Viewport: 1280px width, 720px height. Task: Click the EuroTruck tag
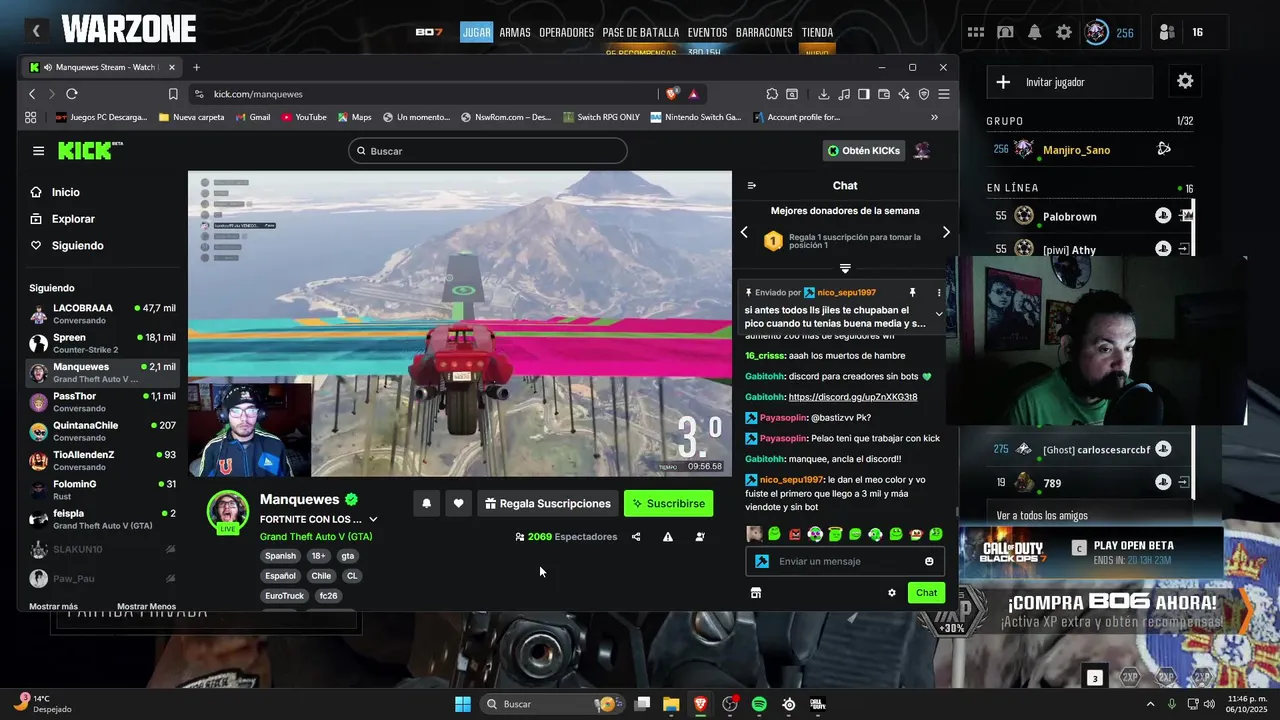284,596
